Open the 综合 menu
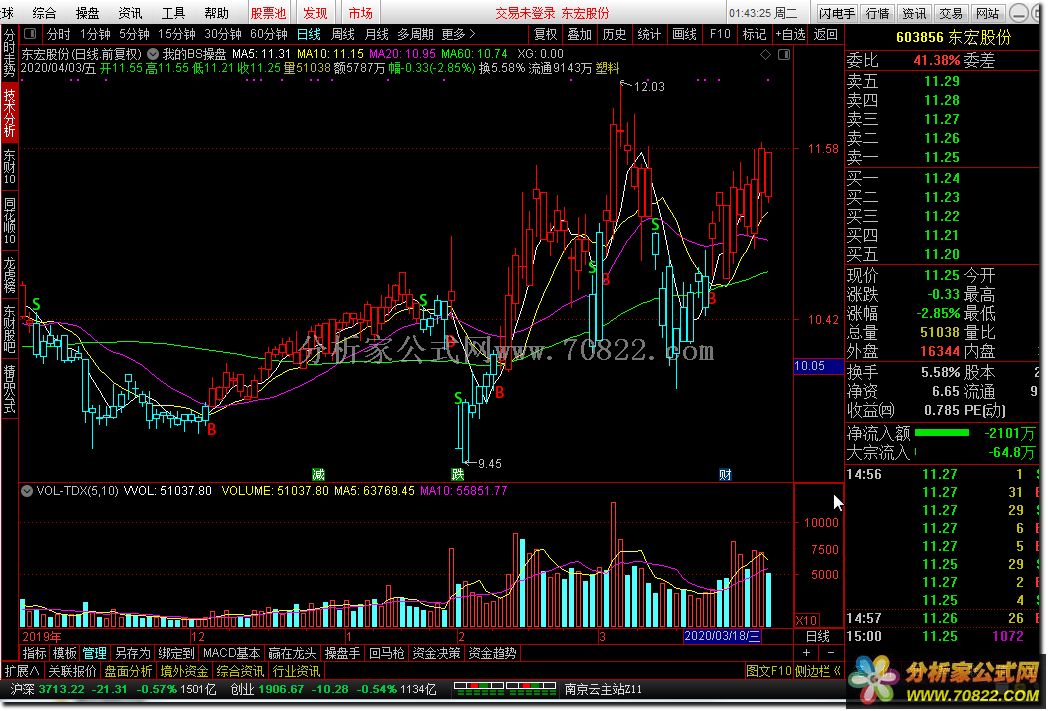 [x=45, y=13]
